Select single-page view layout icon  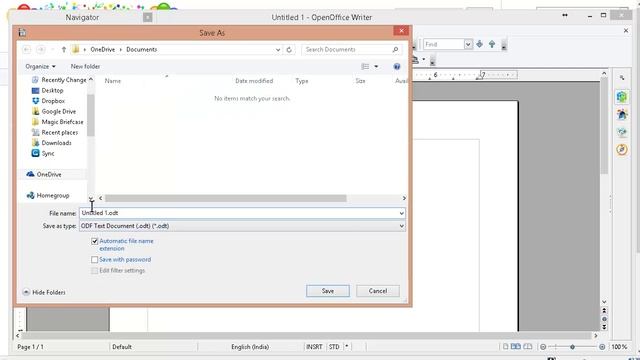pos(505,347)
